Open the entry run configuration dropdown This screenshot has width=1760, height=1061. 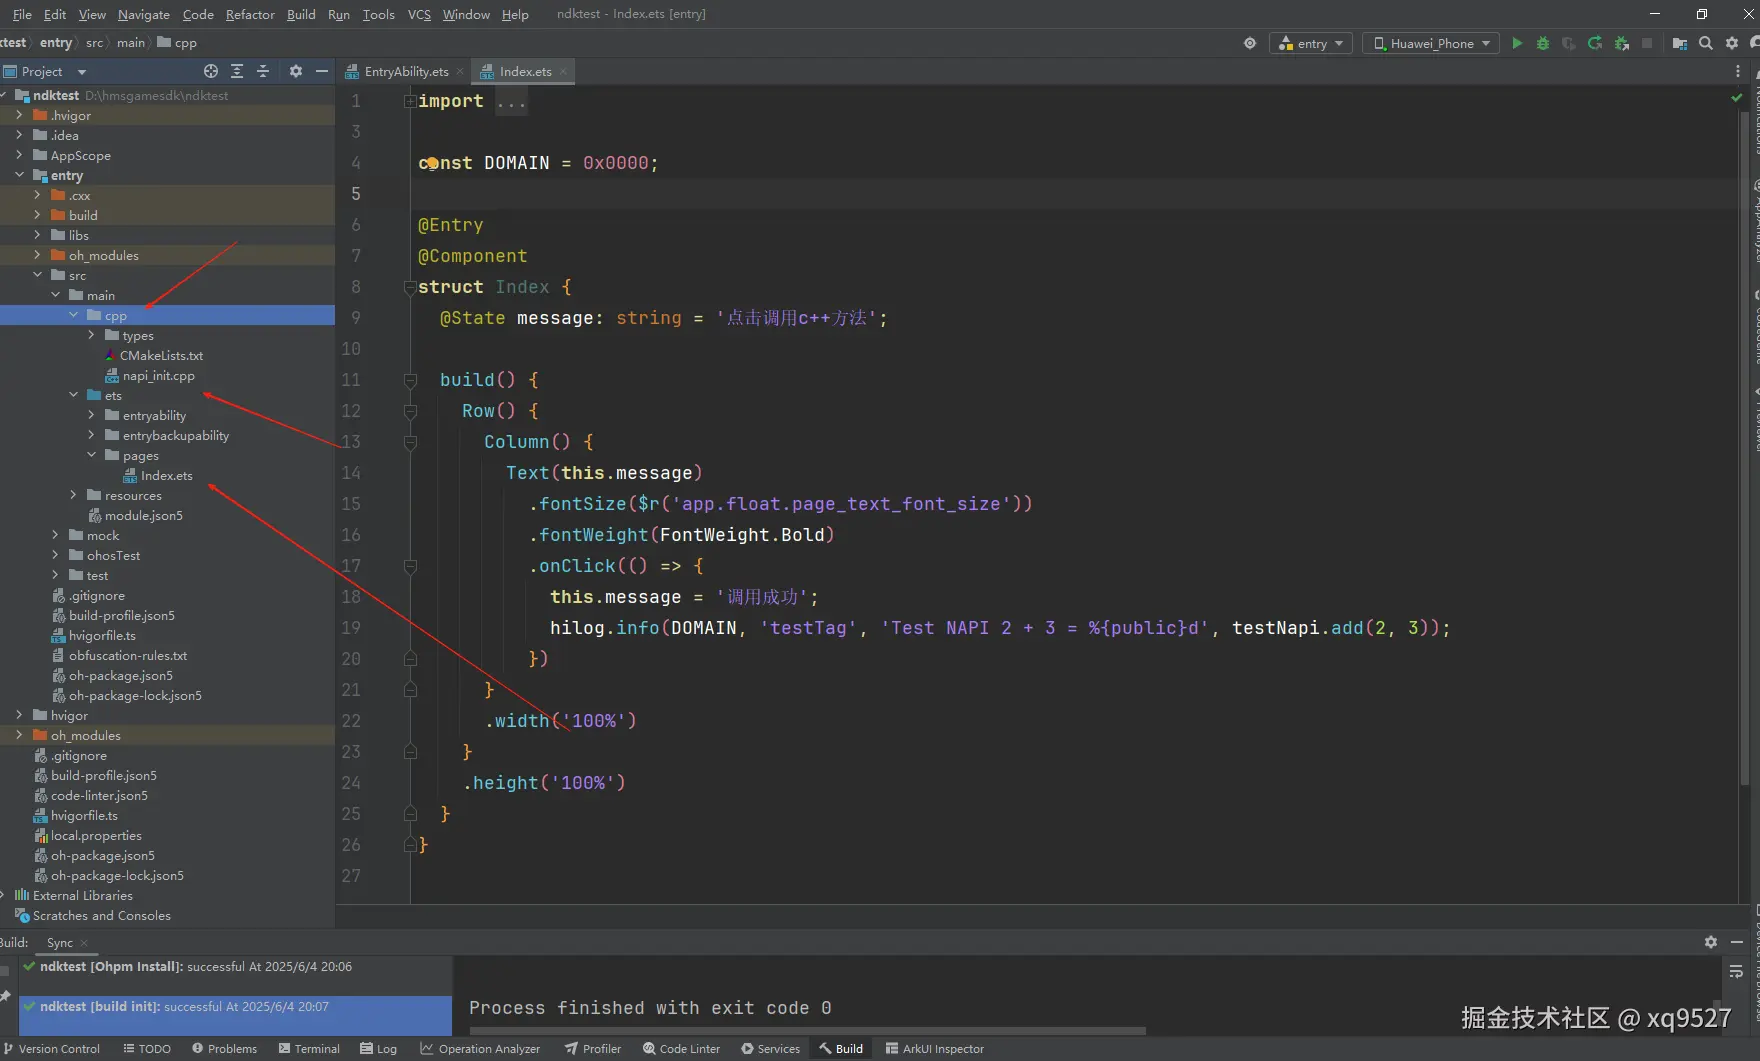pos(1312,43)
